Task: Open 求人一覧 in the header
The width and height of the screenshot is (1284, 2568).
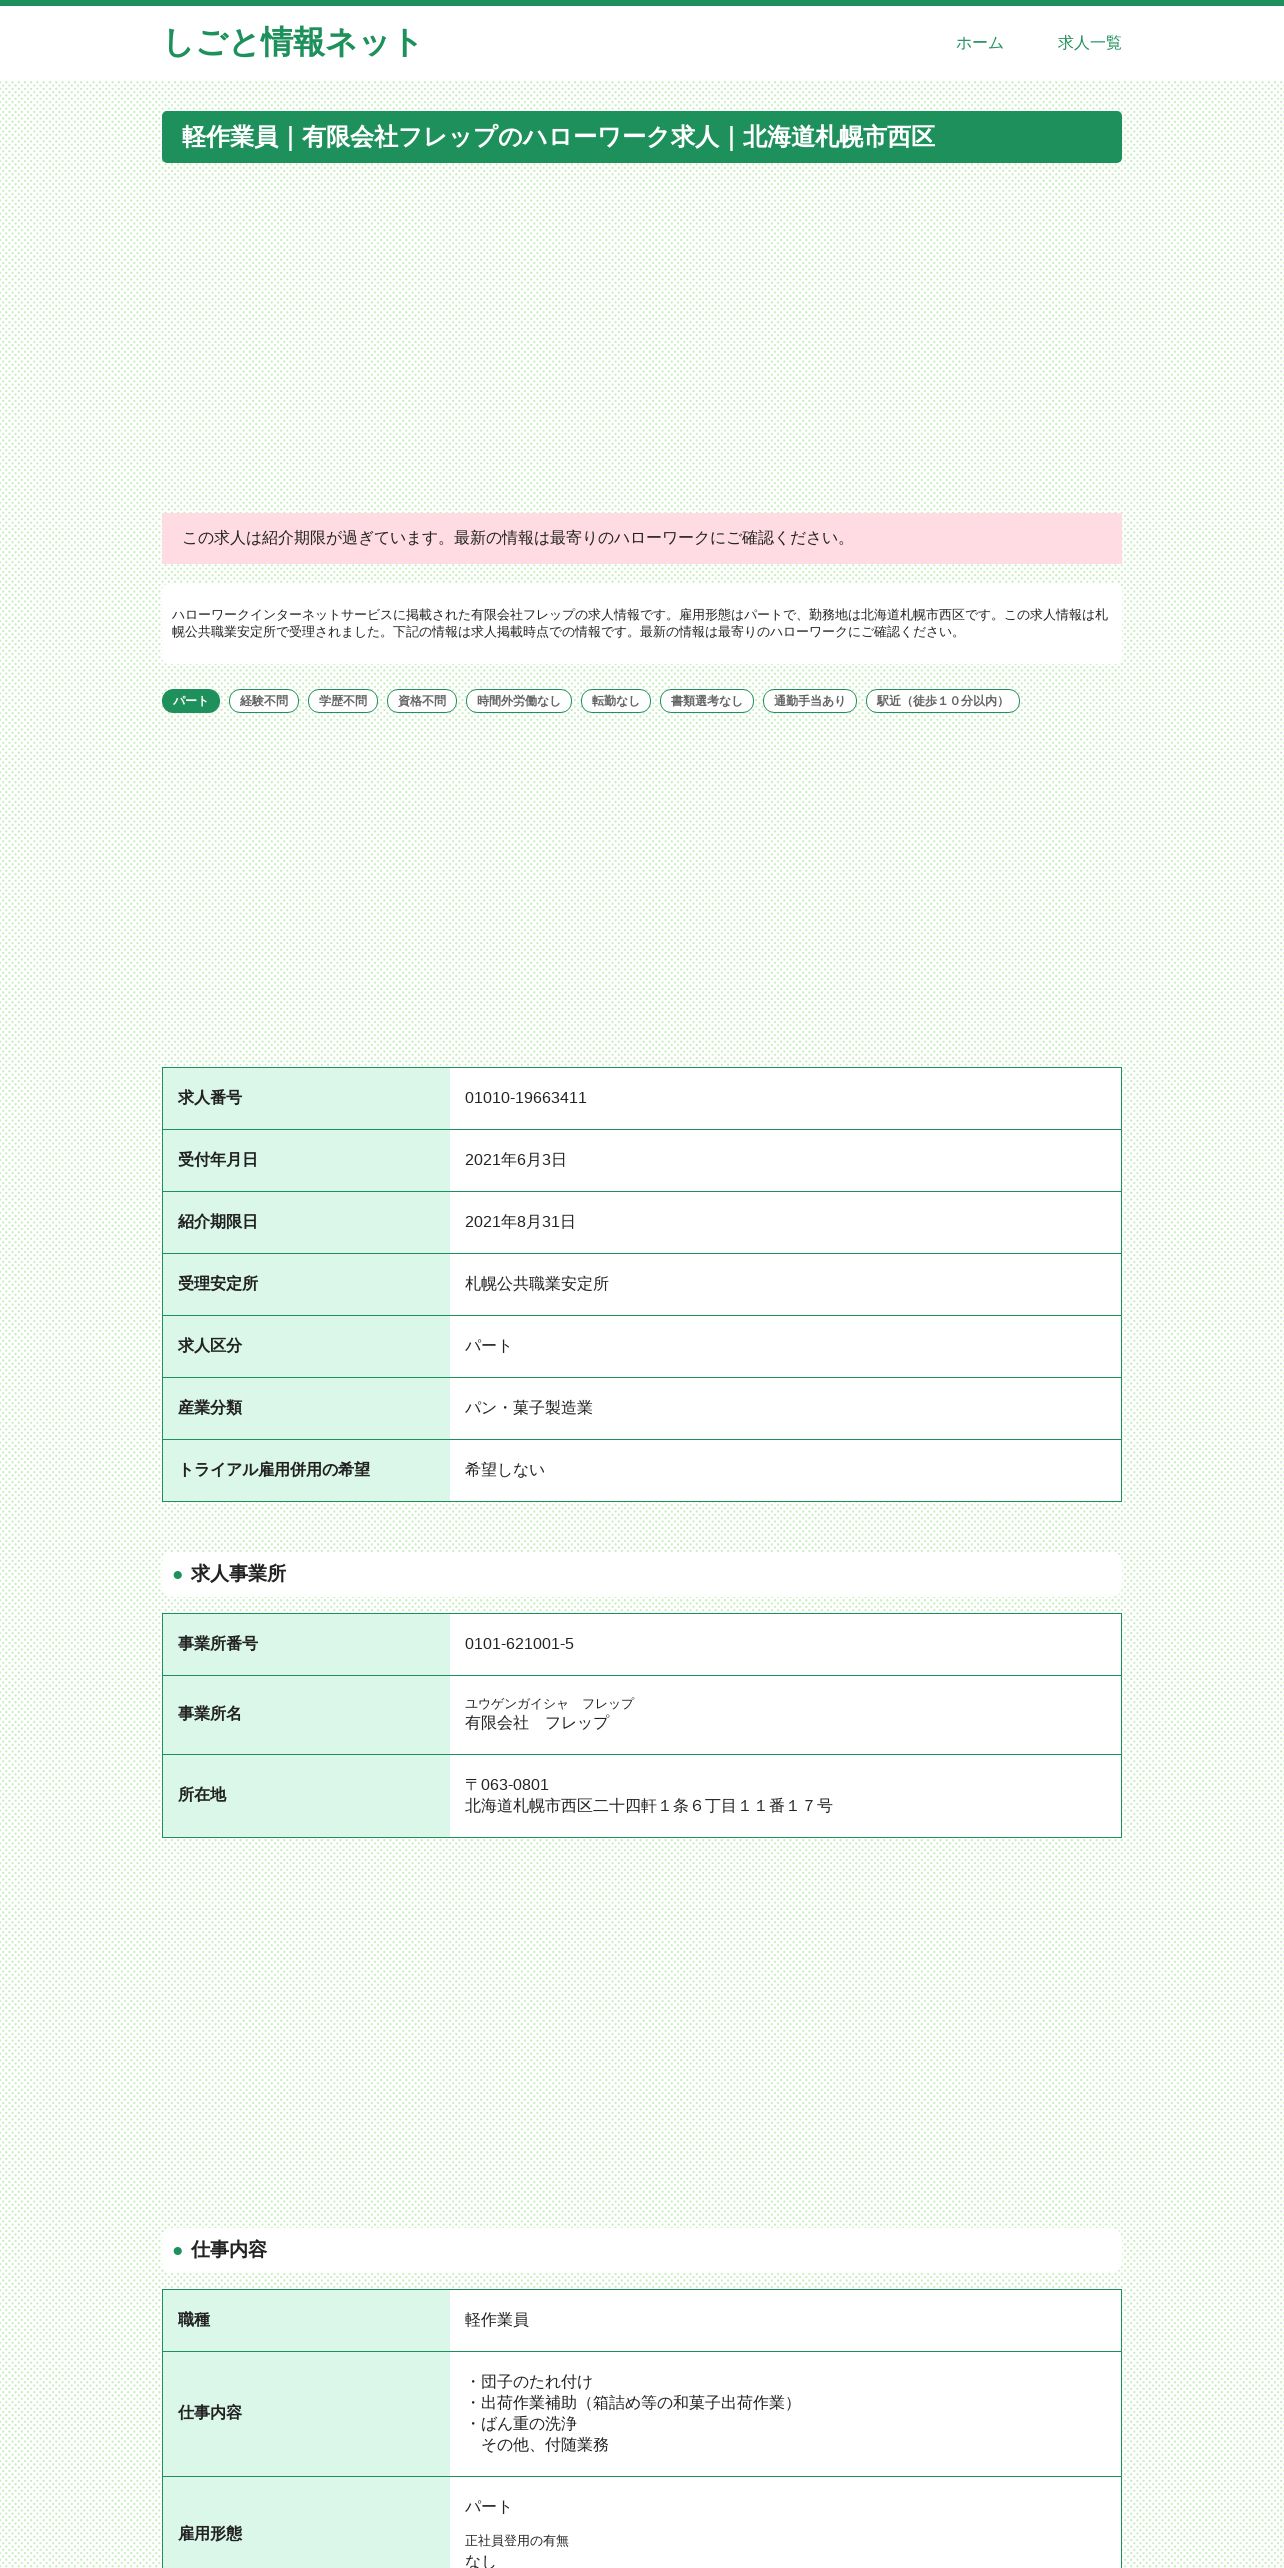Action: [1089, 43]
